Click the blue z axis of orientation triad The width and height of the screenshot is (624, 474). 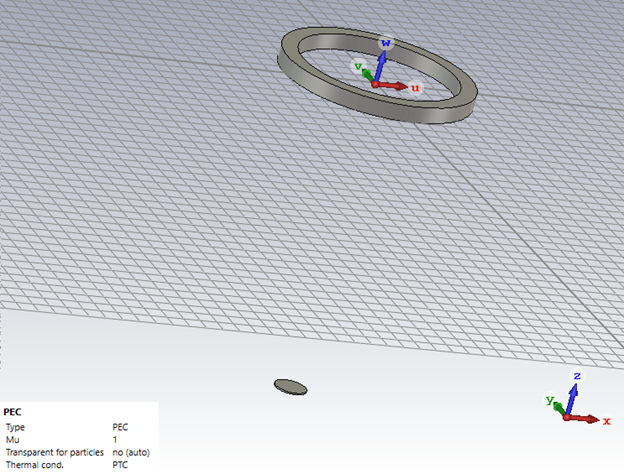coord(571,400)
